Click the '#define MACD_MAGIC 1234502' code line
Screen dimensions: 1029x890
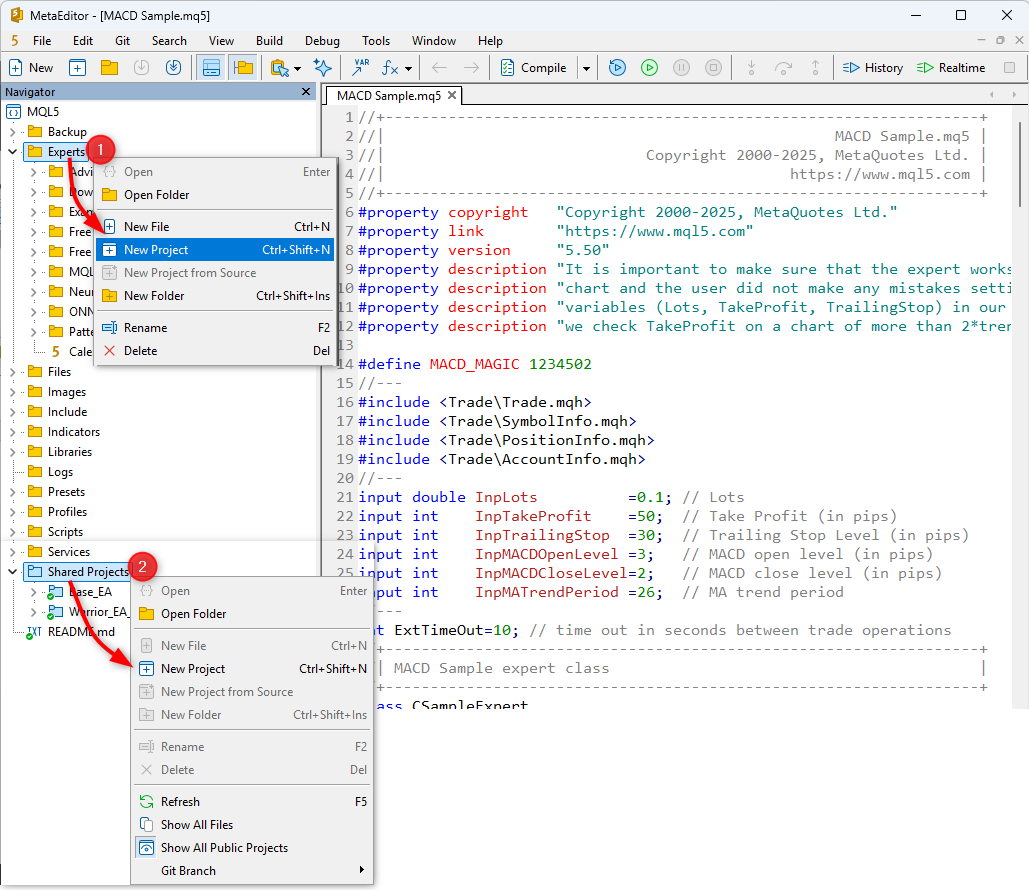click(474, 364)
